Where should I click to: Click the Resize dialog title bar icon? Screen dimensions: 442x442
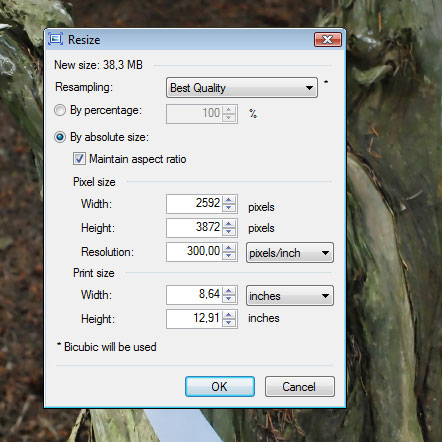coord(56,39)
